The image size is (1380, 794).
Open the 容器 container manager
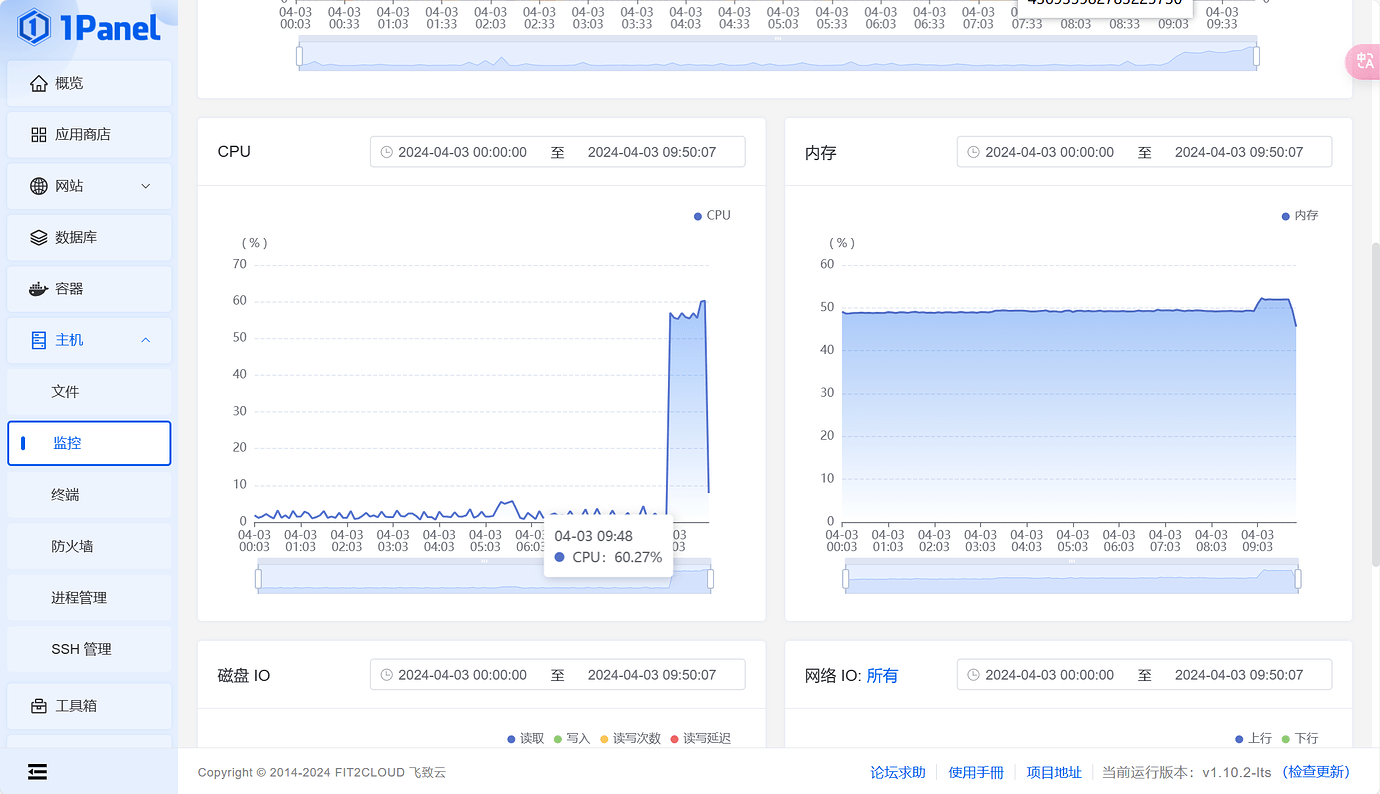click(88, 288)
